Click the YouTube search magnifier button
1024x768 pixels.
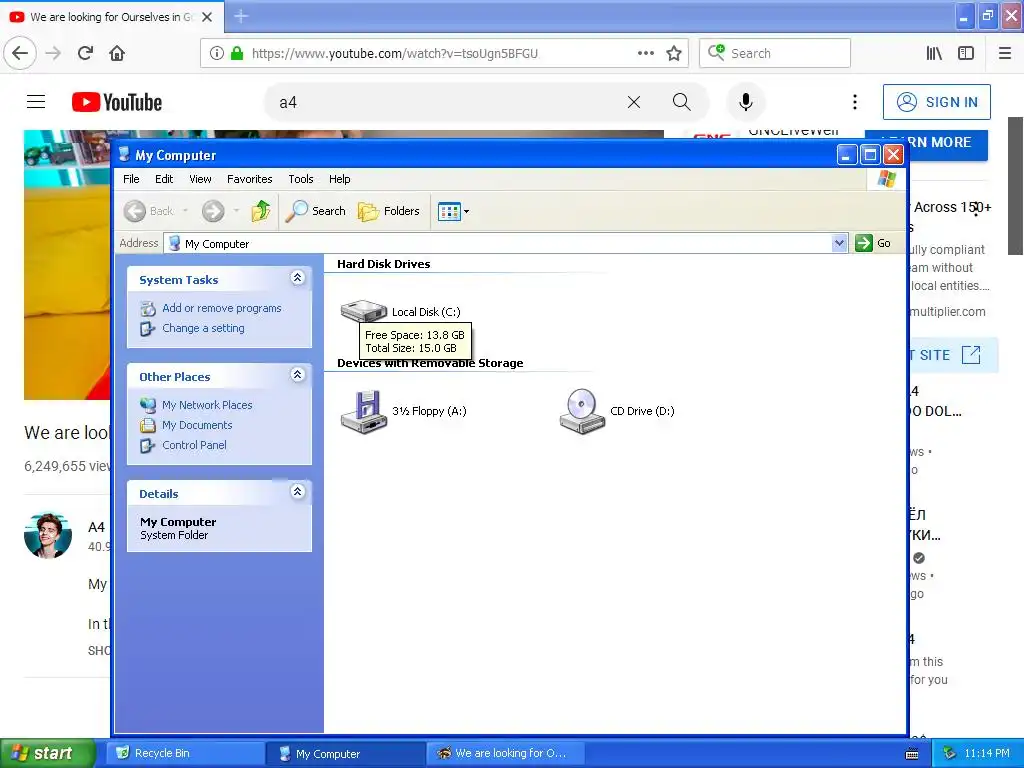(681, 102)
